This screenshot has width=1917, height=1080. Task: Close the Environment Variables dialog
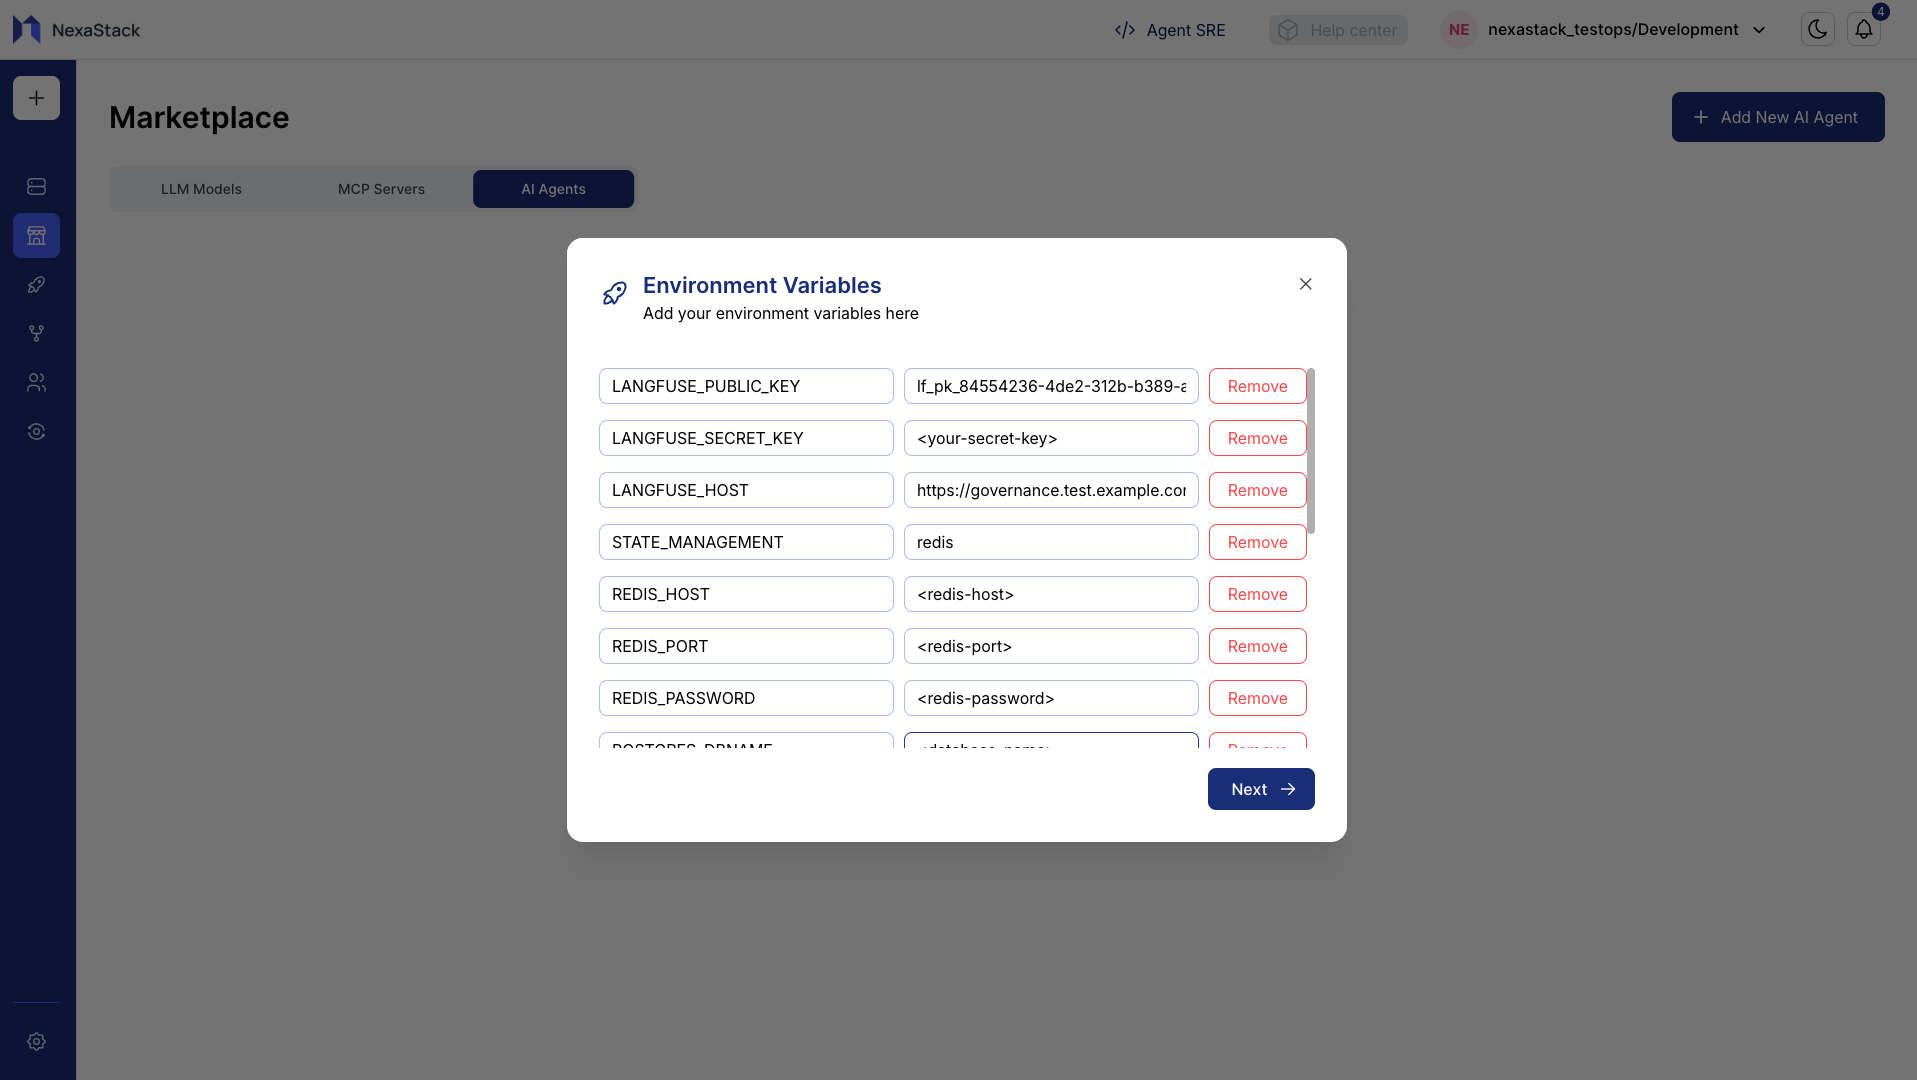(1305, 284)
